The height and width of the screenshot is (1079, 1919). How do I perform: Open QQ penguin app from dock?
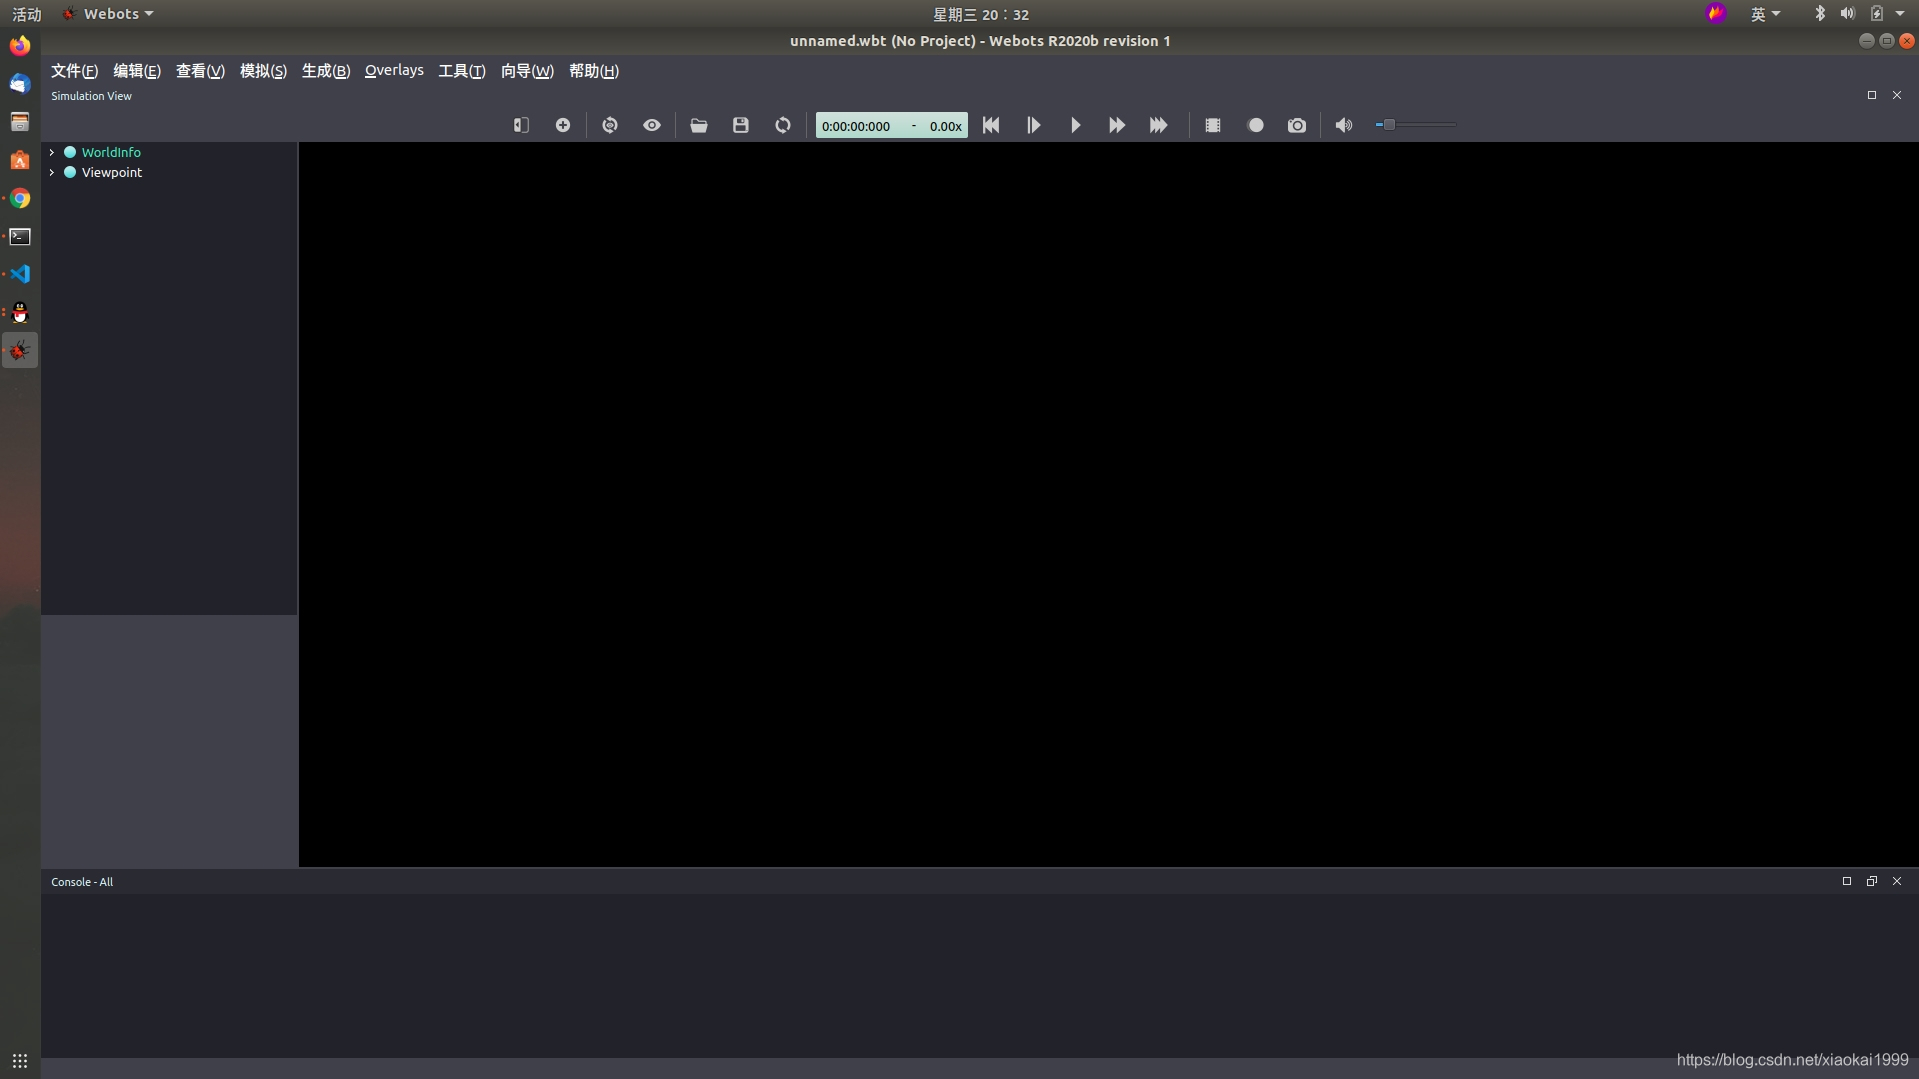[20, 312]
